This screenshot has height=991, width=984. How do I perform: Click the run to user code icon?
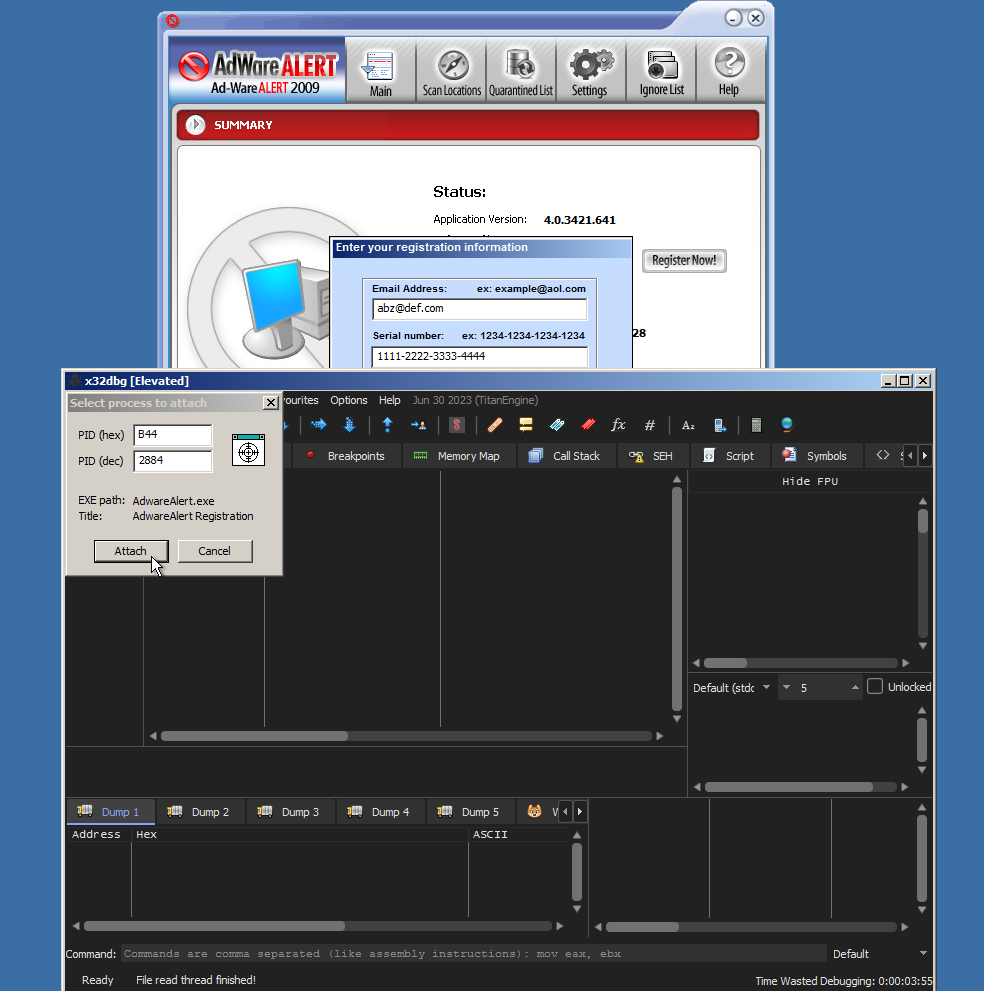(x=418, y=425)
